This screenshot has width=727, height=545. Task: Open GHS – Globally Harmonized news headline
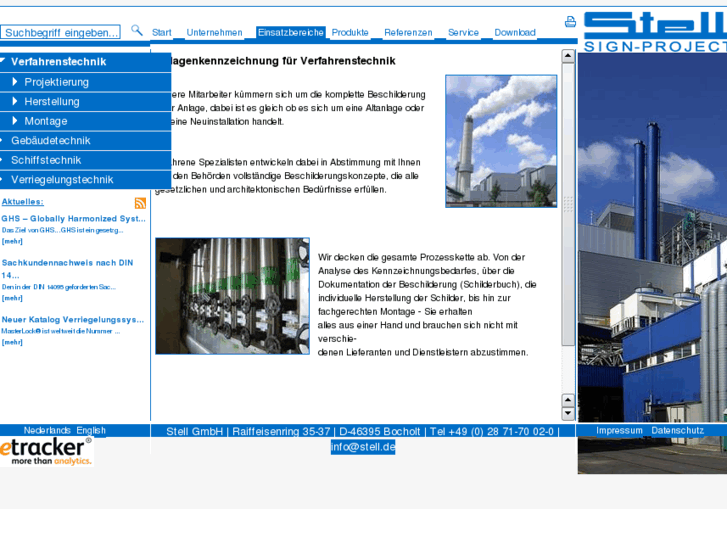point(73,218)
